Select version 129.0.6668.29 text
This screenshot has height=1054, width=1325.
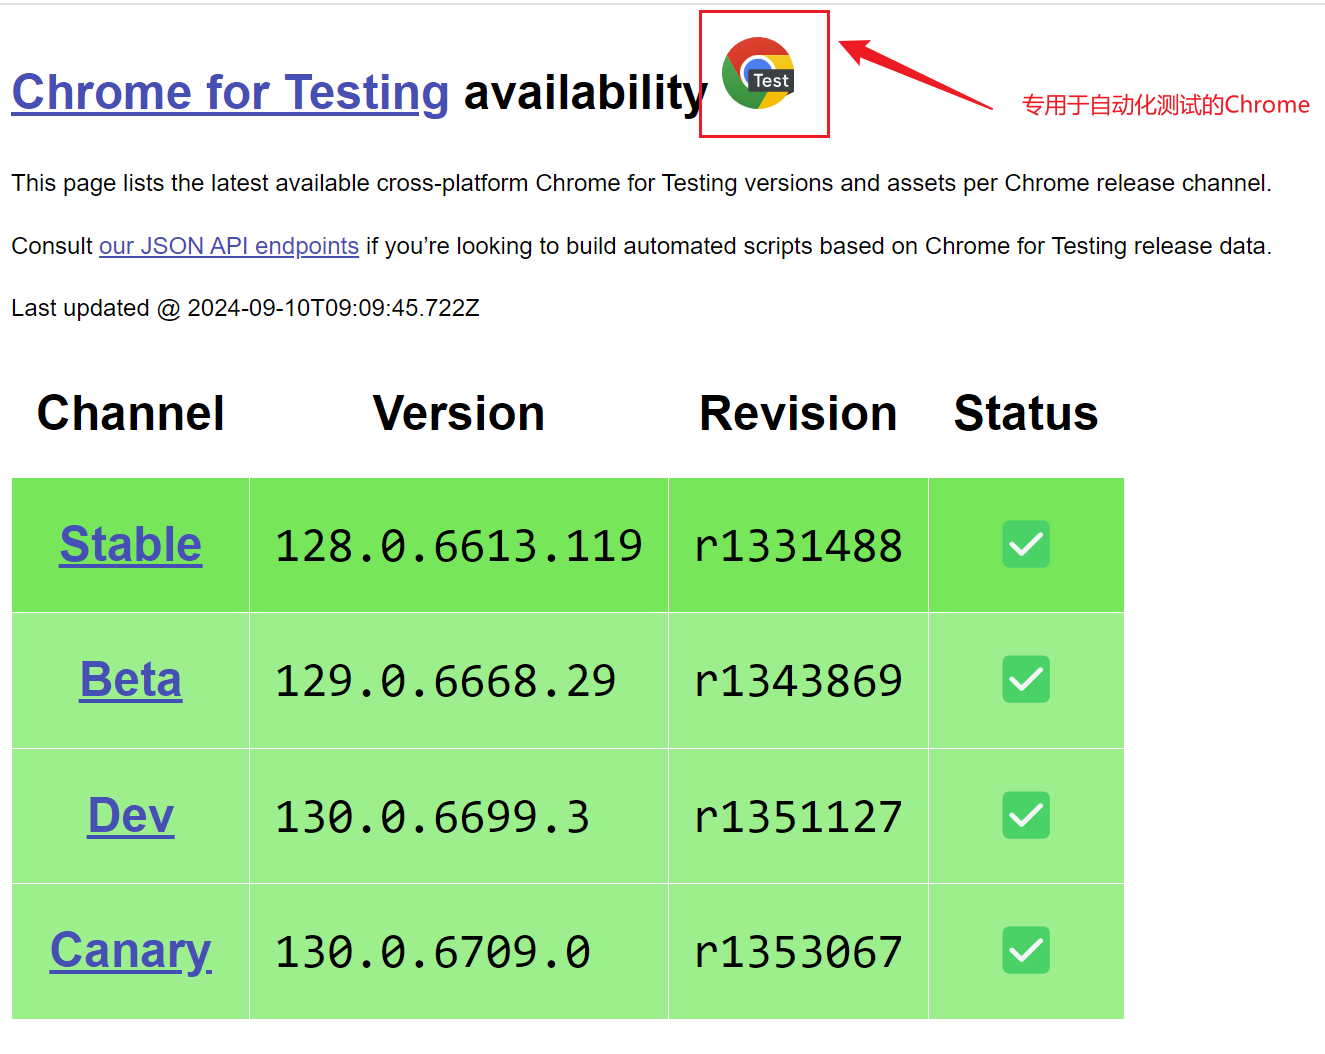point(446,681)
